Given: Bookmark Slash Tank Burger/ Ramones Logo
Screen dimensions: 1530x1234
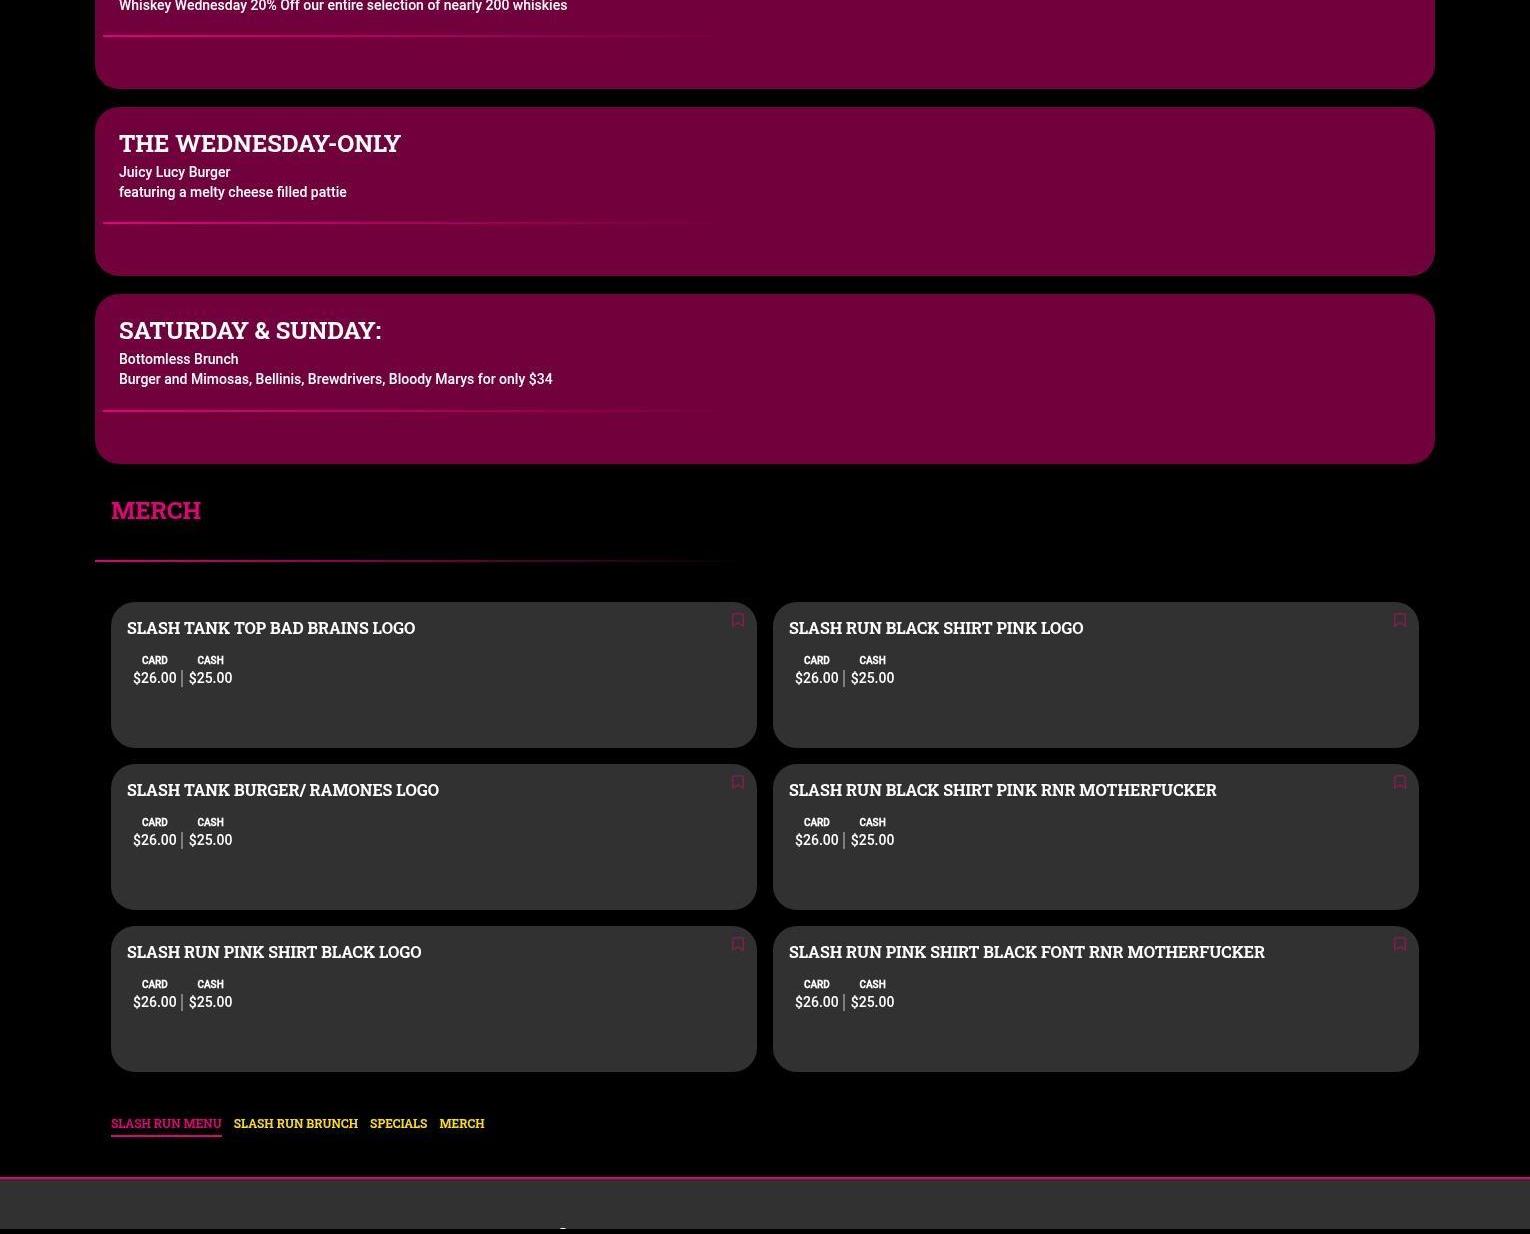Looking at the screenshot, I should pyautogui.click(x=738, y=782).
